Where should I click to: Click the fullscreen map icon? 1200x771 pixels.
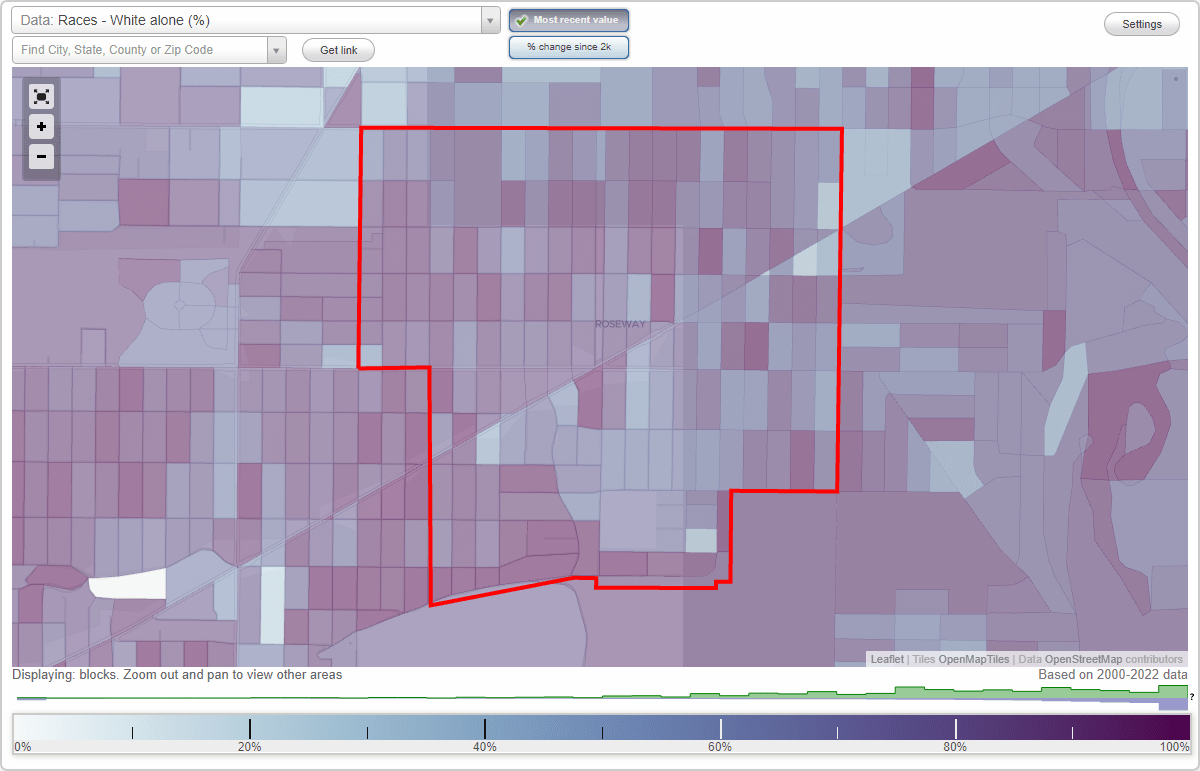(x=41, y=96)
